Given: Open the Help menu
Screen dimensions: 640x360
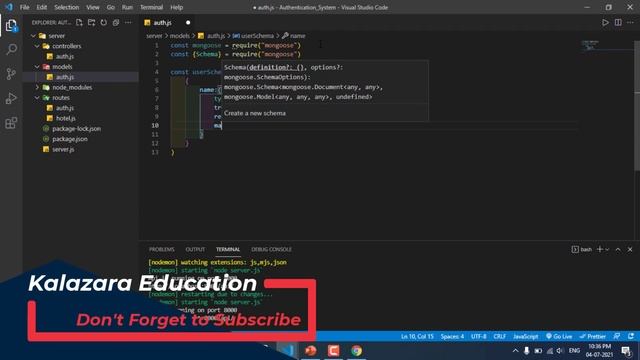Looking at the screenshot, I should (176, 7).
